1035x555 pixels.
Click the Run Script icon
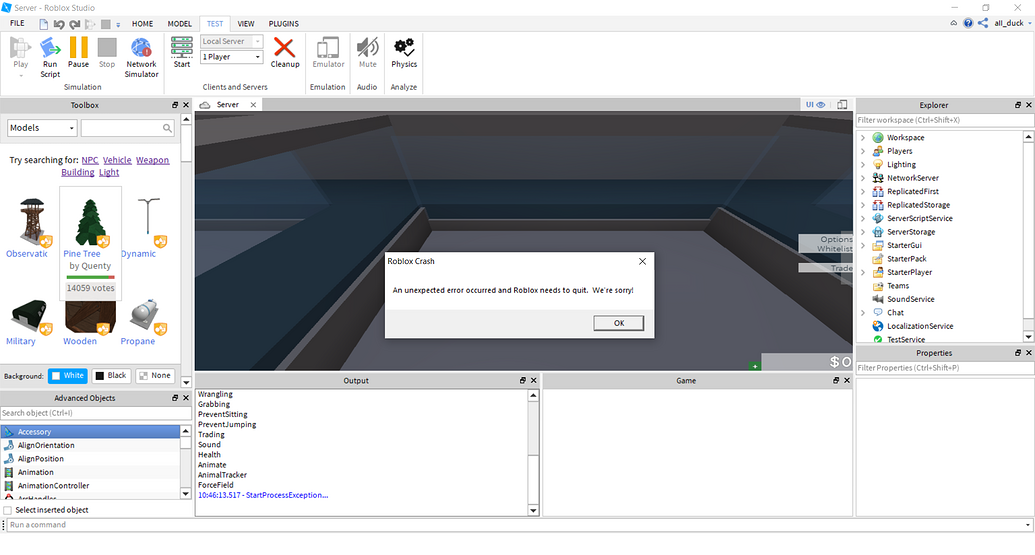point(50,48)
